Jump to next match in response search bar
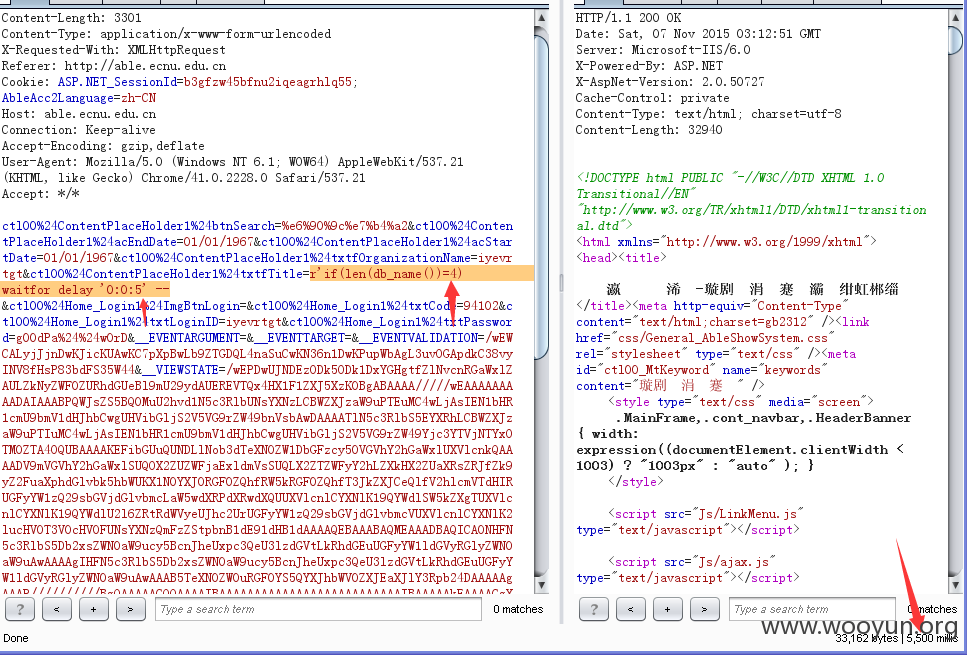This screenshot has width=967, height=655. (705, 609)
